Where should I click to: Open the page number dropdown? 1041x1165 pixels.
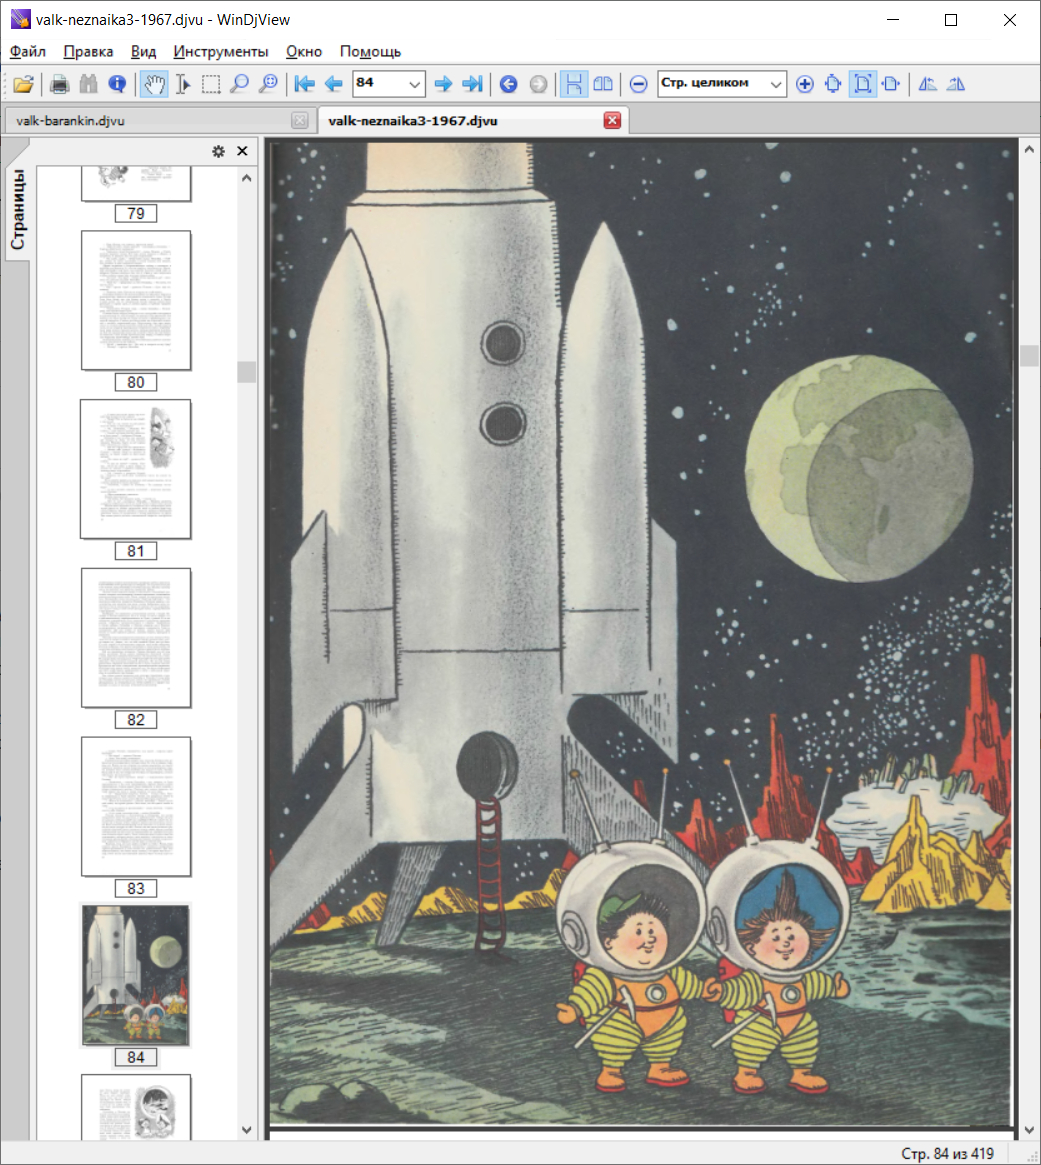415,84
